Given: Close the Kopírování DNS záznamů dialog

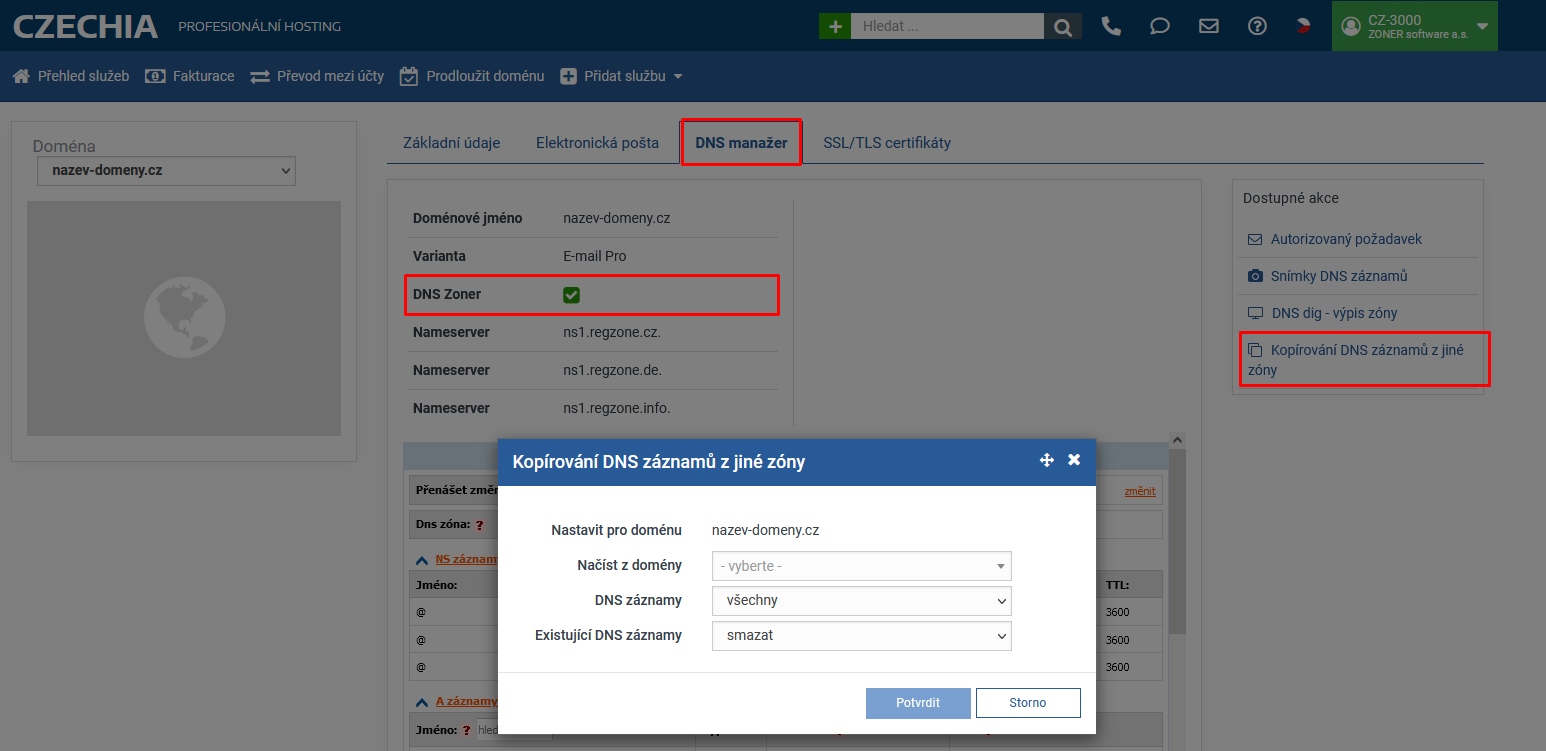Looking at the screenshot, I should 1074,460.
